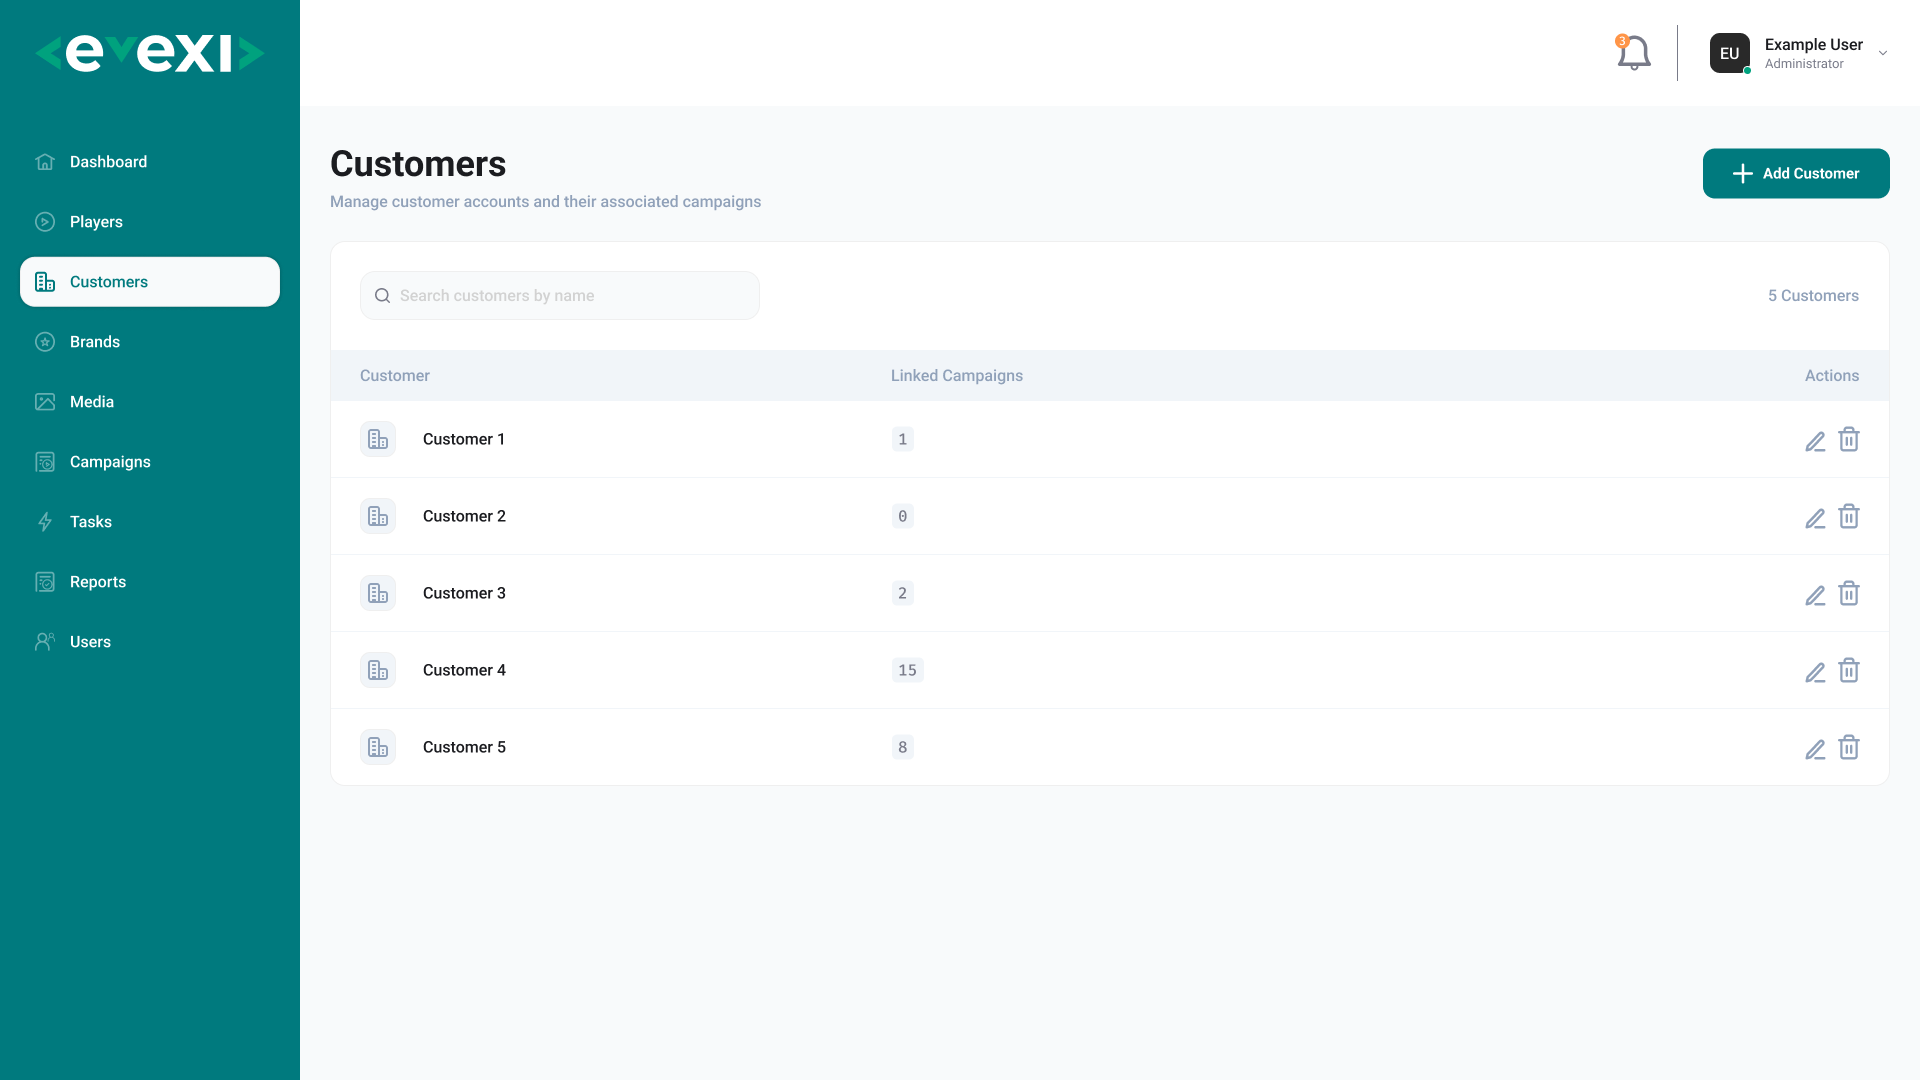This screenshot has width=1920, height=1080.
Task: Select the Customer 4 row name
Action: coord(464,670)
